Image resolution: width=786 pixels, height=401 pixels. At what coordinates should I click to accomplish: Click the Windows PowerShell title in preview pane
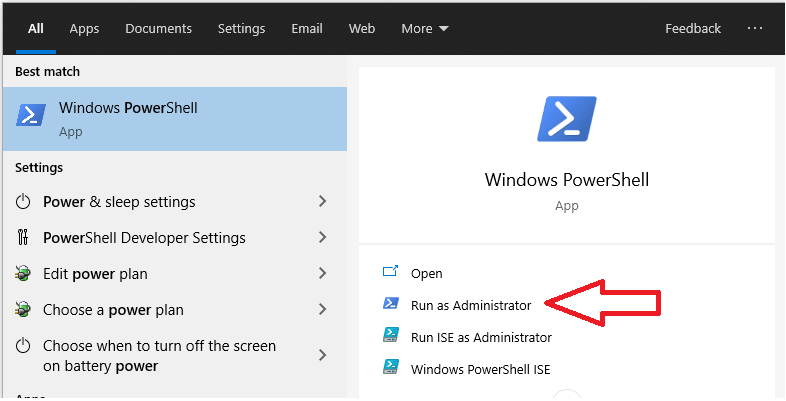click(x=567, y=179)
